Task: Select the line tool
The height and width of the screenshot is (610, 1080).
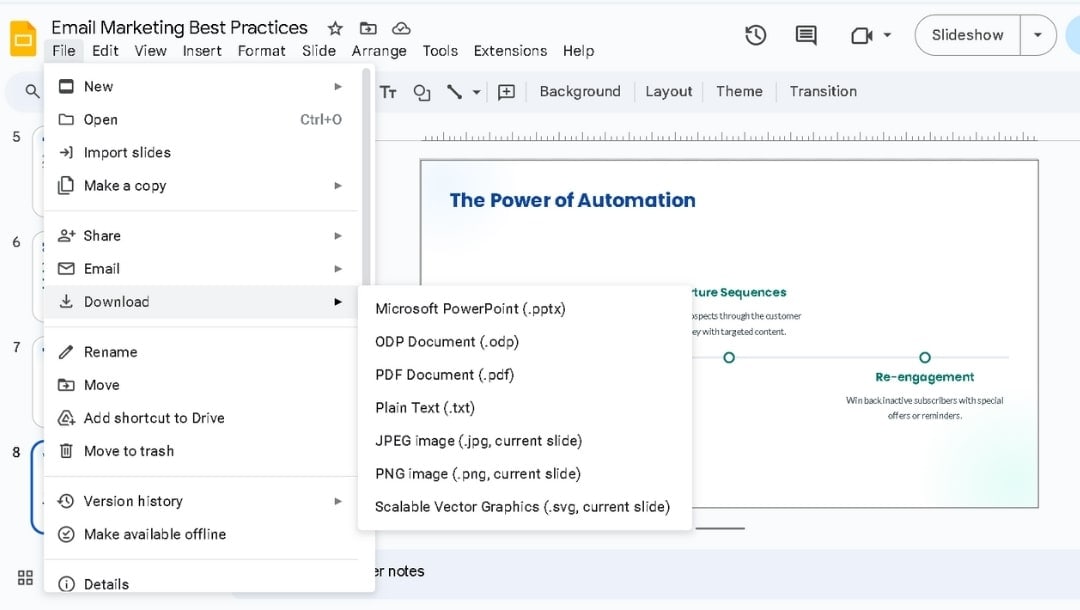Action: pyautogui.click(x=452, y=91)
